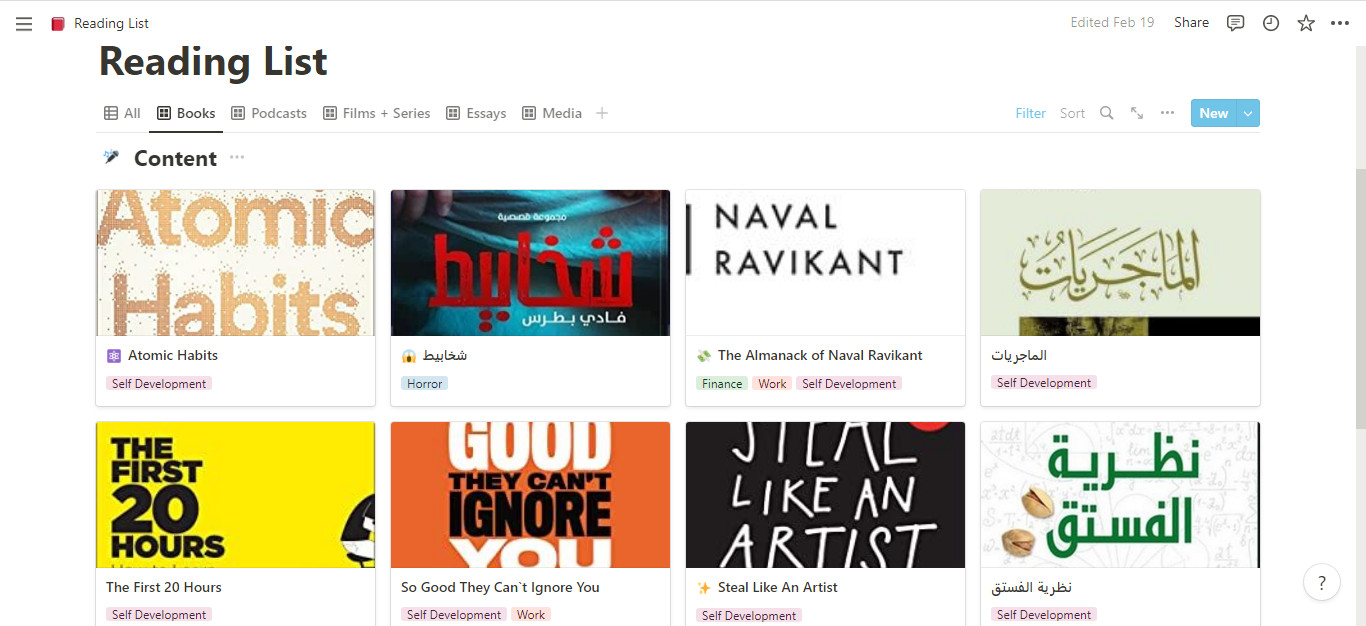Open The First 20 Hours cover
This screenshot has height=626, width=1366.
click(x=236, y=495)
